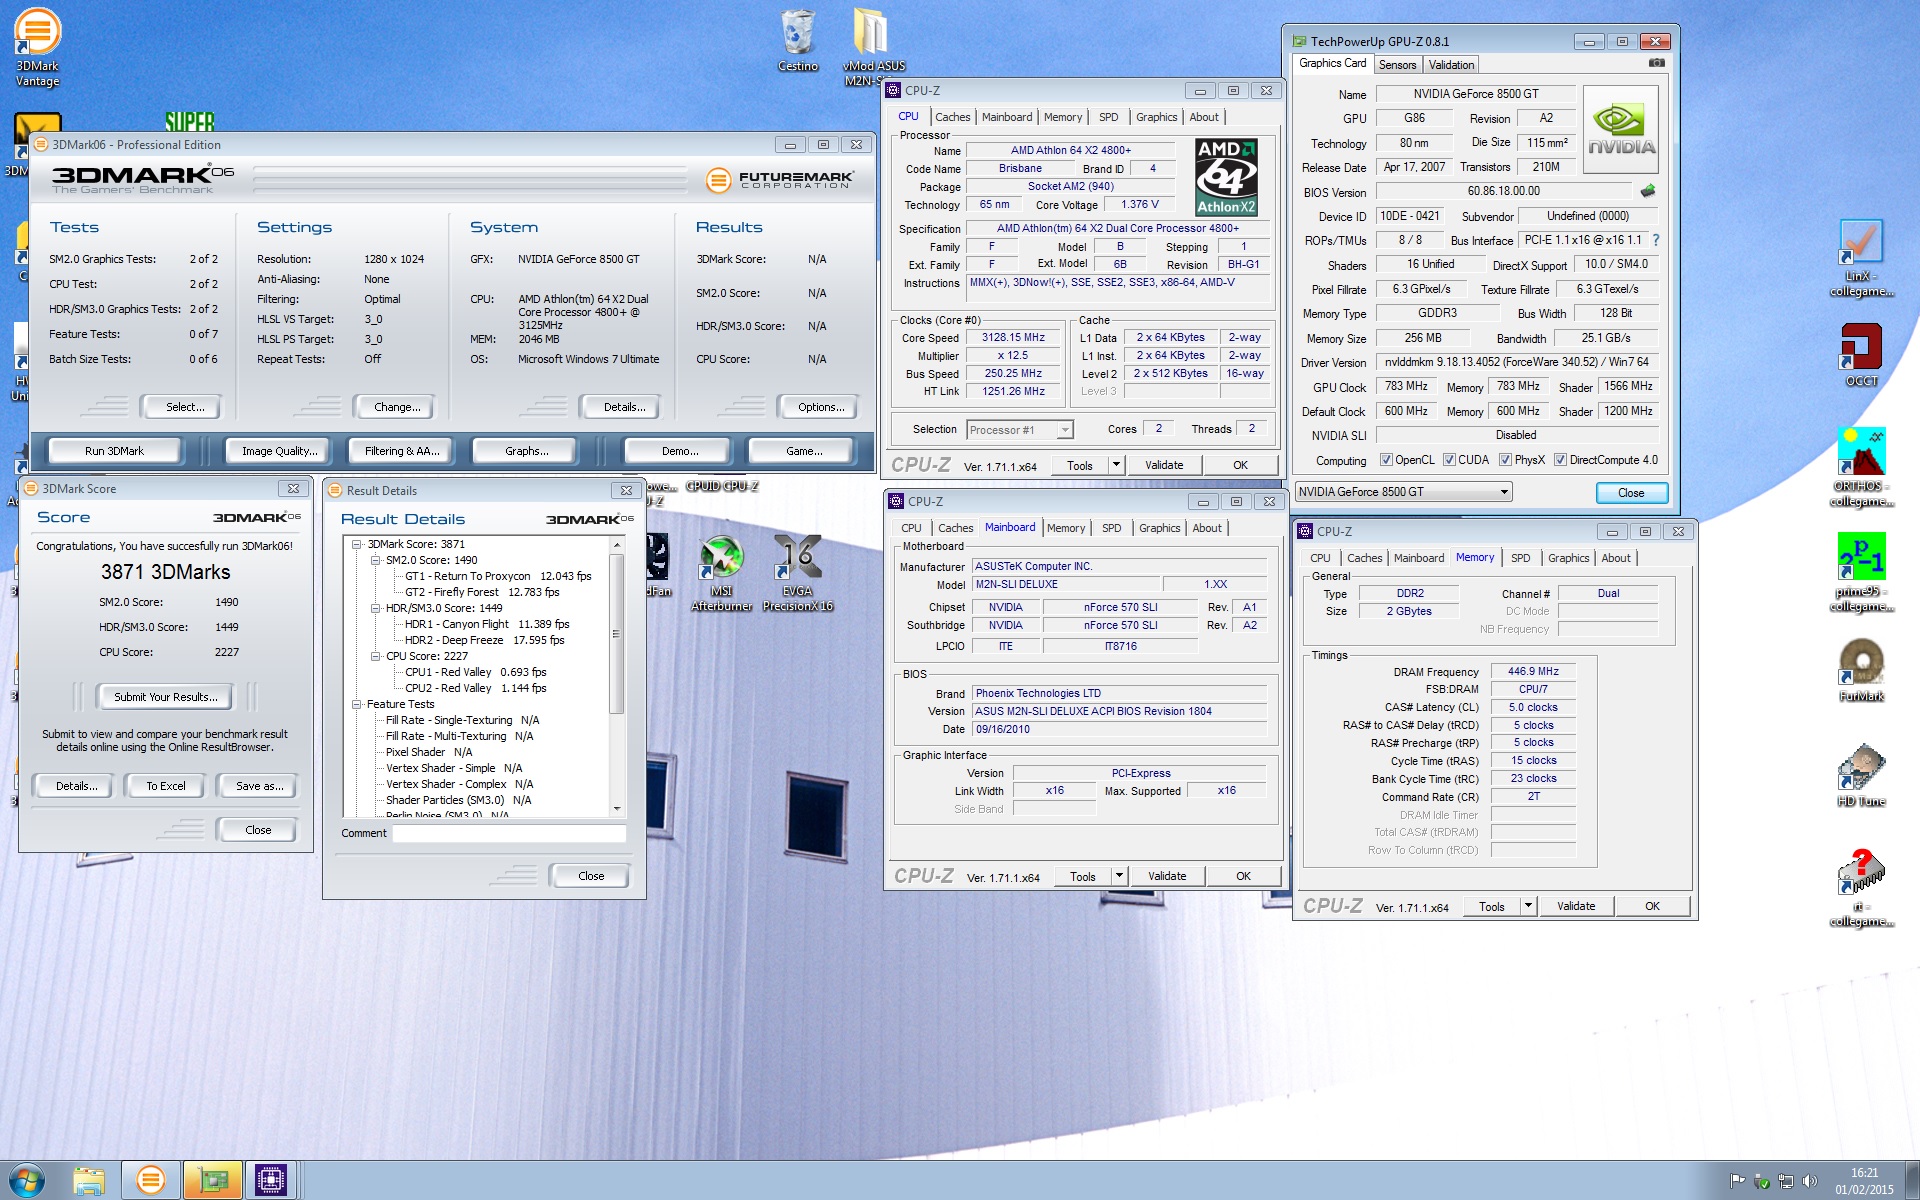This screenshot has height=1200, width=1920.
Task: Open the Cestino recycle bin icon
Action: point(798,41)
